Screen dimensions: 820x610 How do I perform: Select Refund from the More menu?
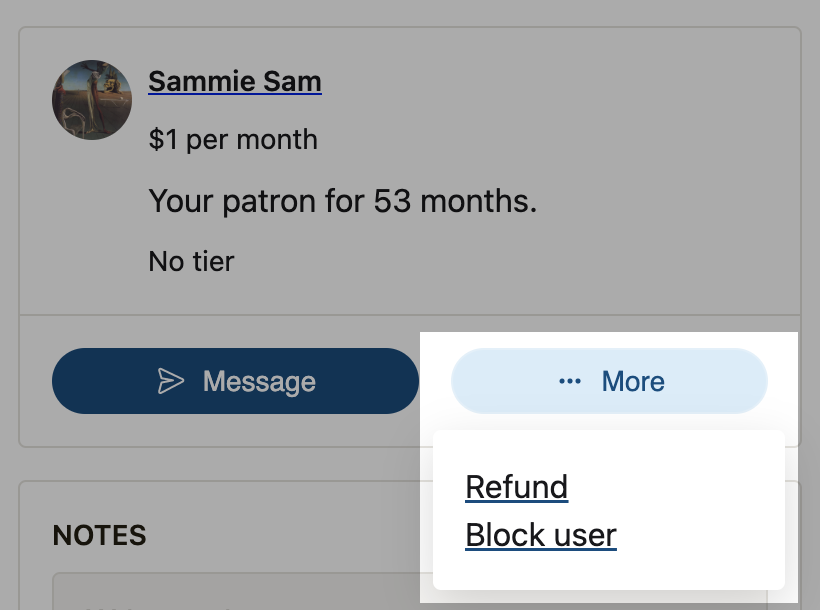point(517,487)
